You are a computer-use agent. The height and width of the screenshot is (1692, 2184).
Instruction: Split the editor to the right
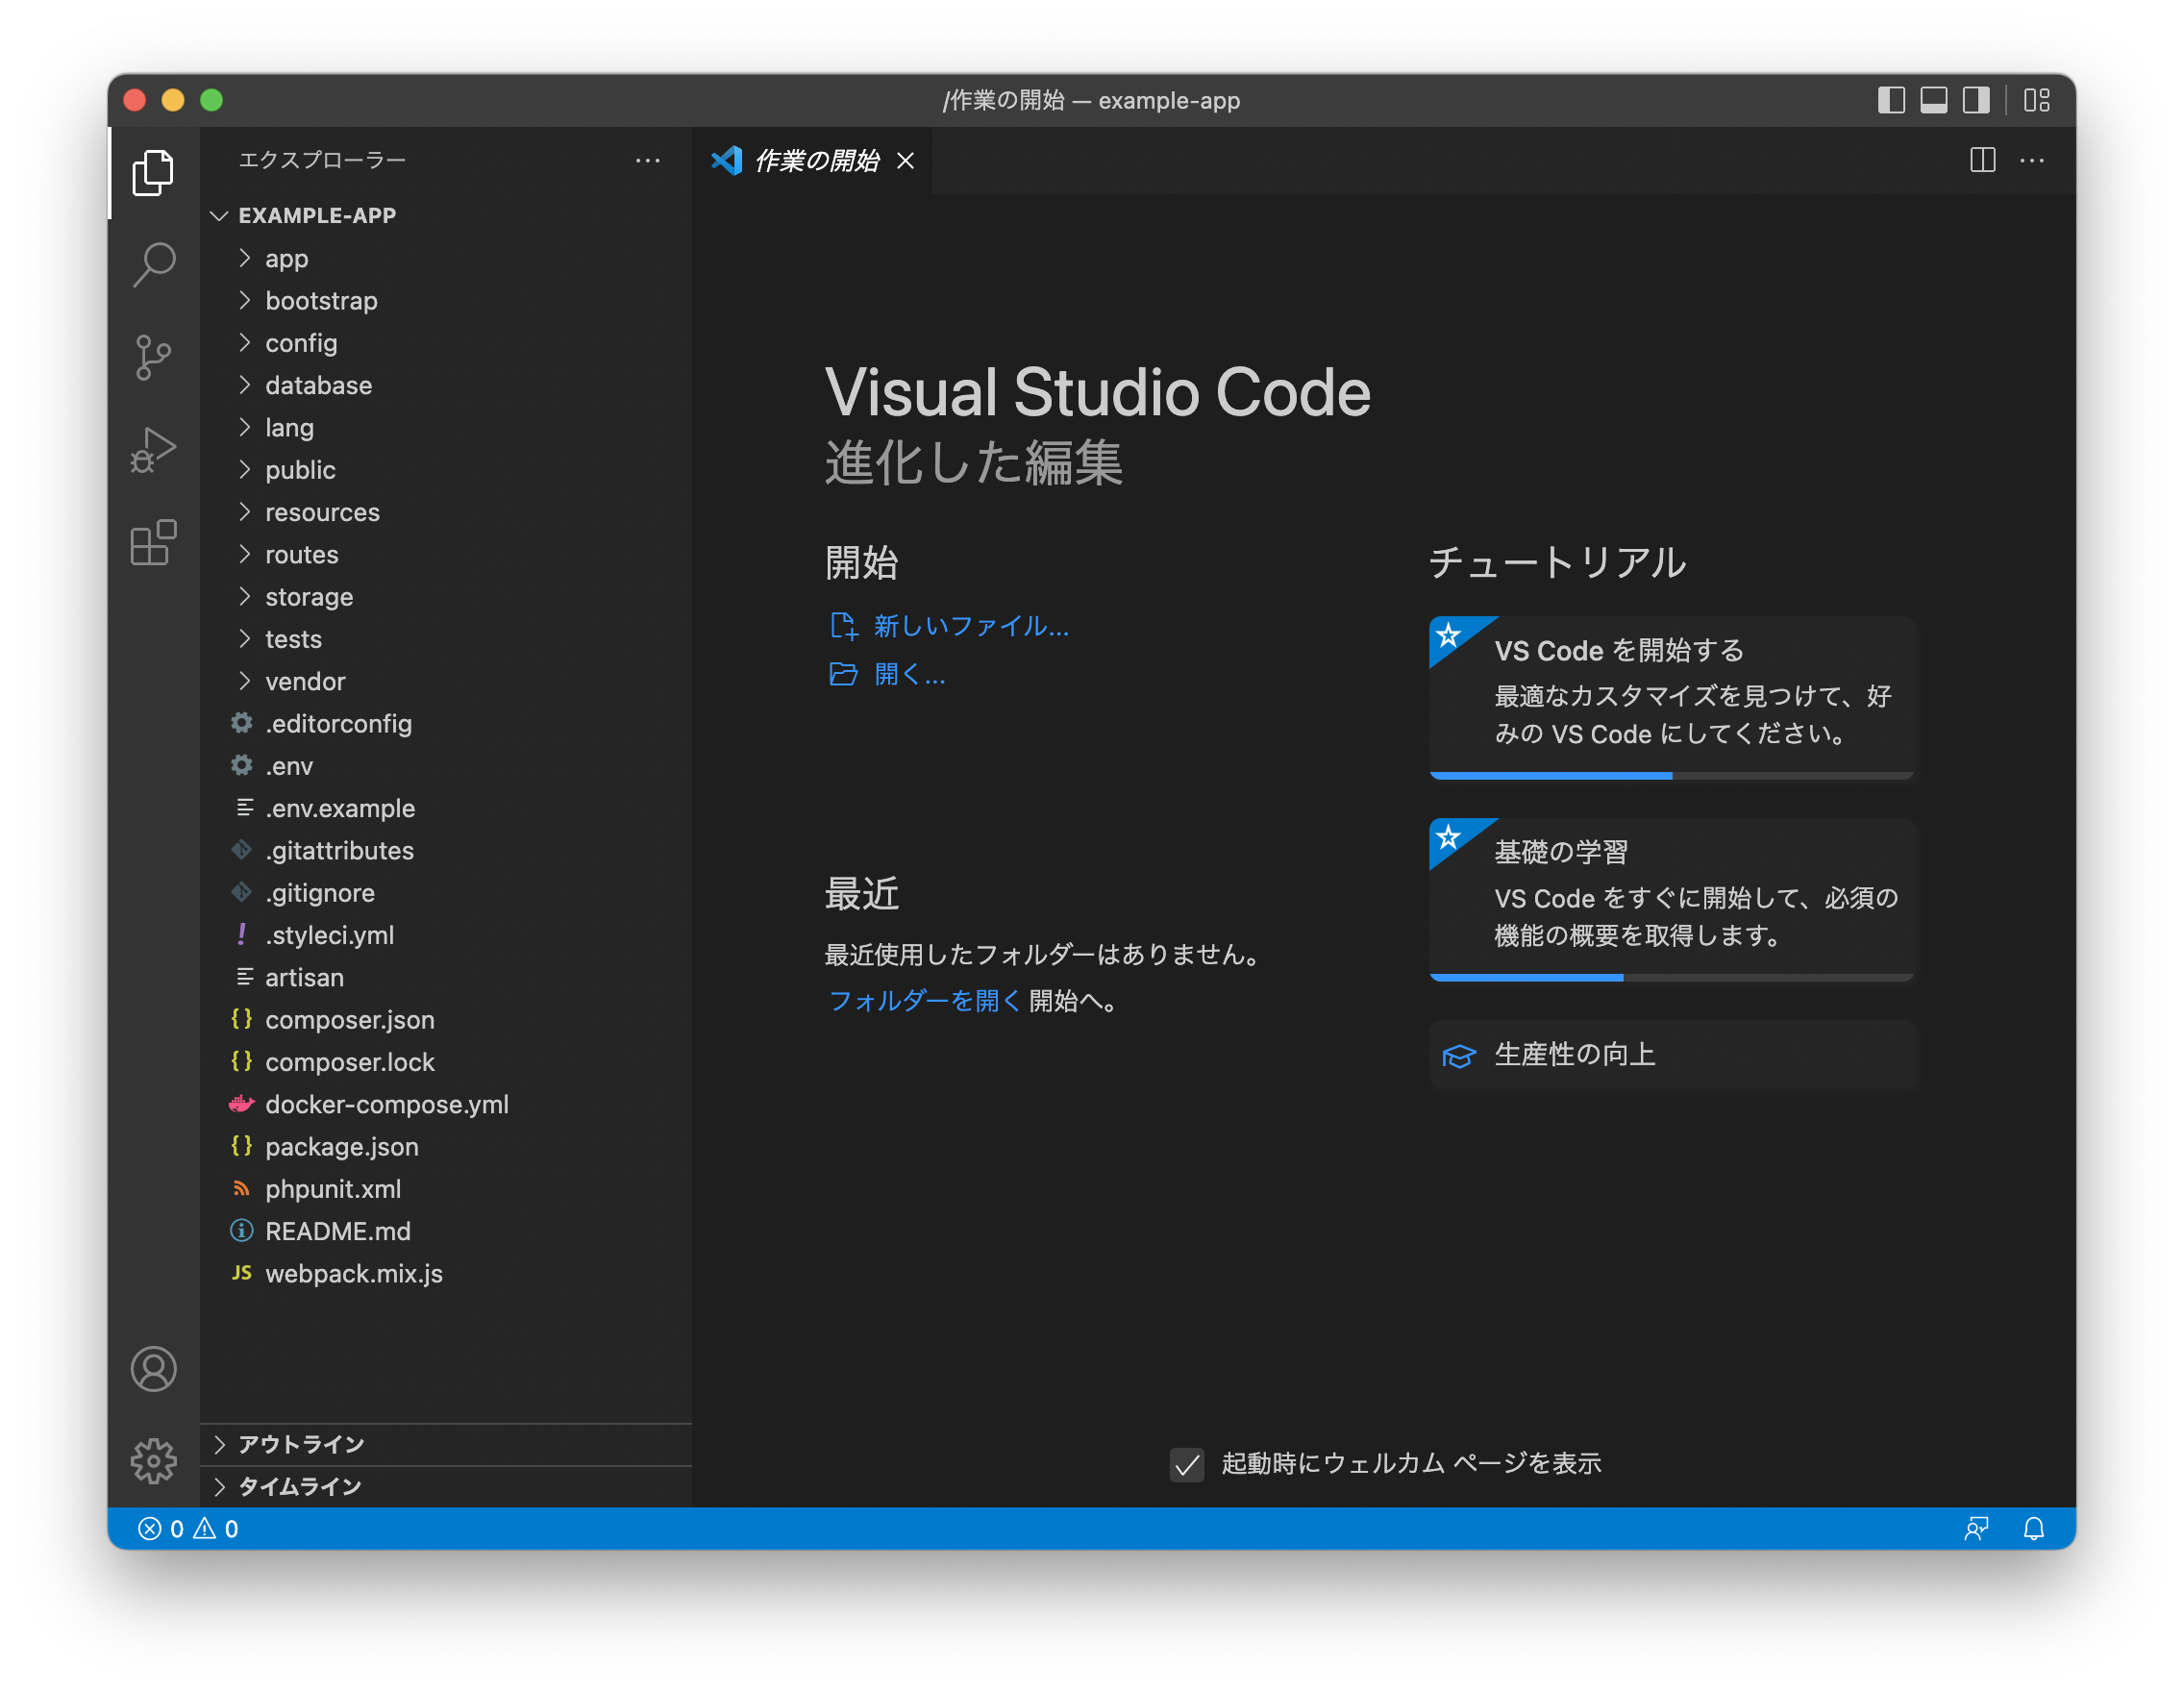coord(1982,160)
